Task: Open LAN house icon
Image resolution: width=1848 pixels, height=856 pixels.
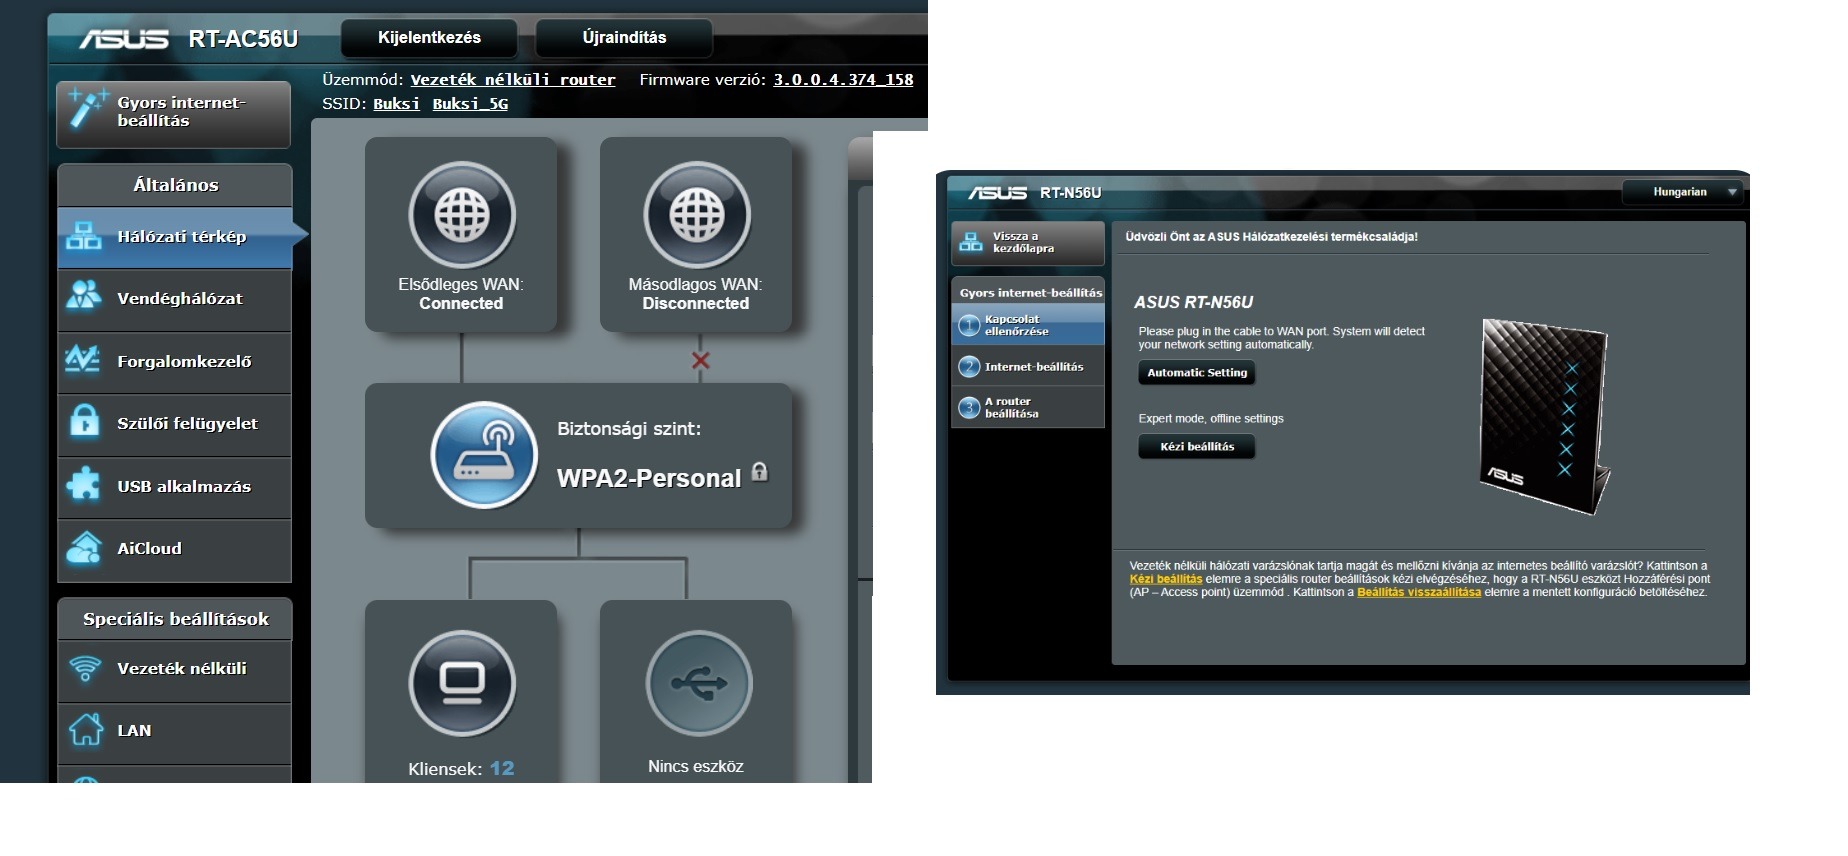Action: pos(86,730)
